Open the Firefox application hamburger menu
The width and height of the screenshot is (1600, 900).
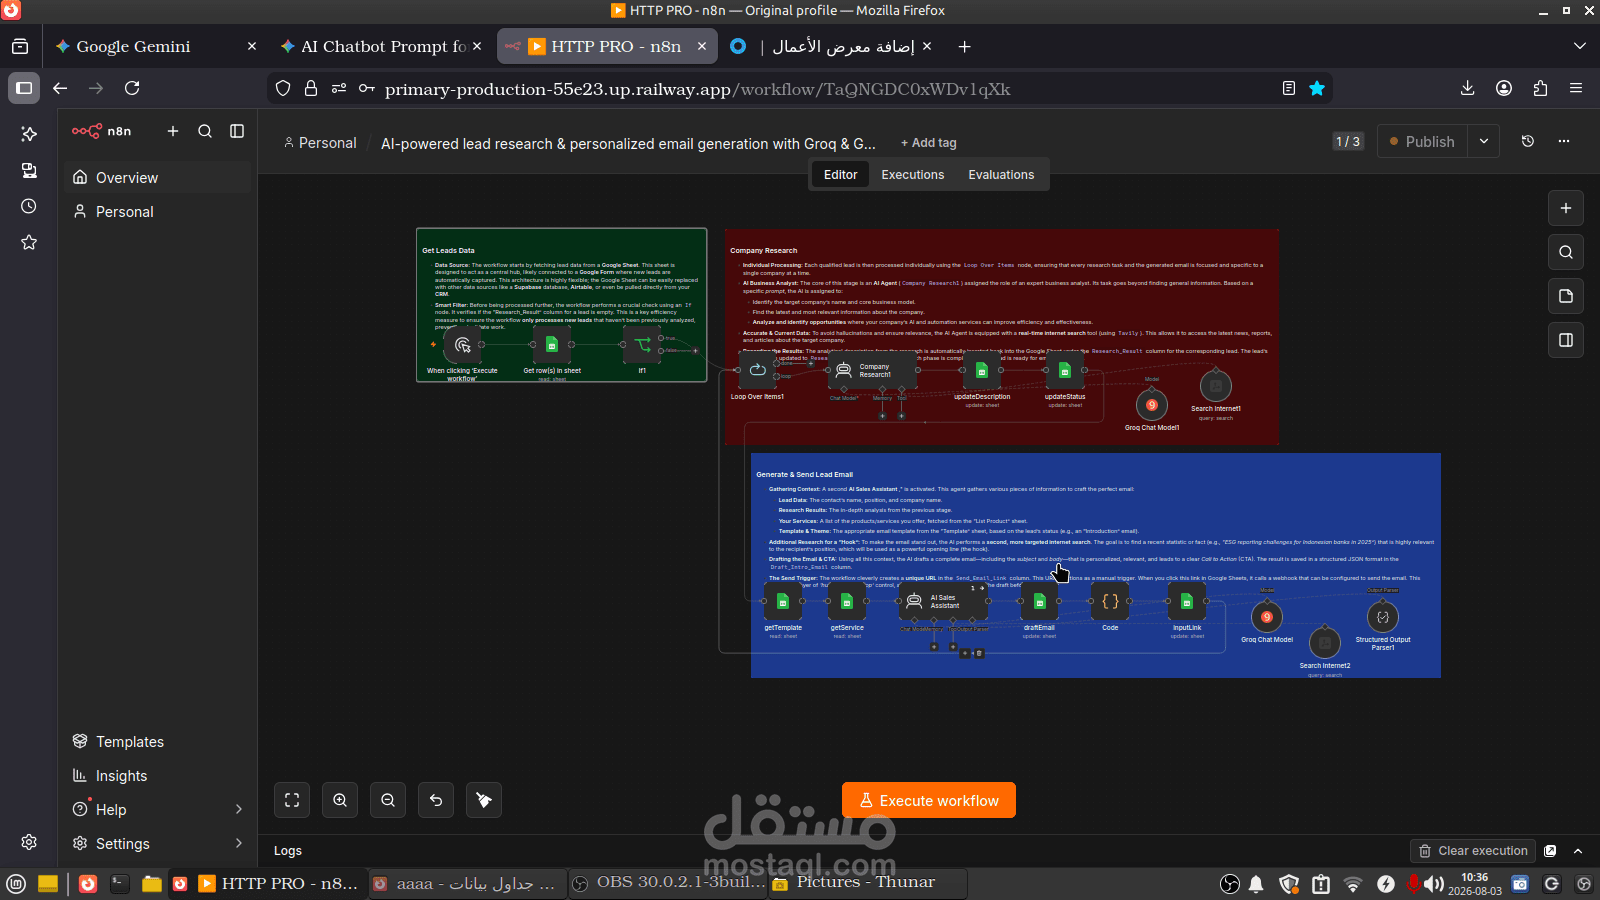[1576, 88]
